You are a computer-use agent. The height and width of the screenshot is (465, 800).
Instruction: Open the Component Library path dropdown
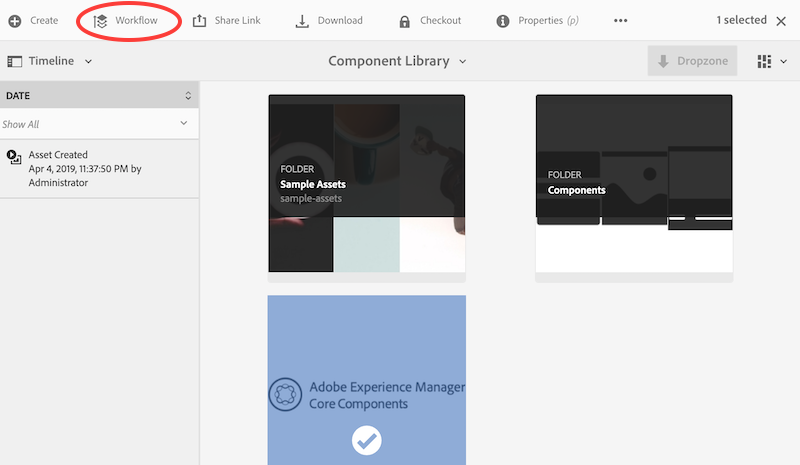coord(397,61)
